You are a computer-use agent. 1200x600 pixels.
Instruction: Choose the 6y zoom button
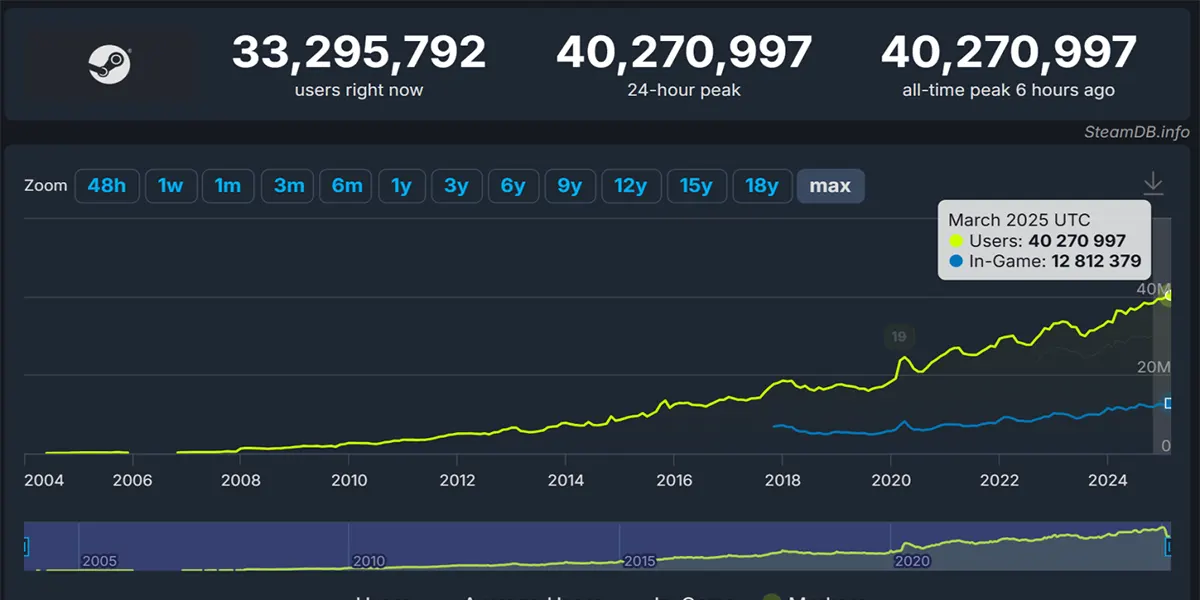[513, 186]
